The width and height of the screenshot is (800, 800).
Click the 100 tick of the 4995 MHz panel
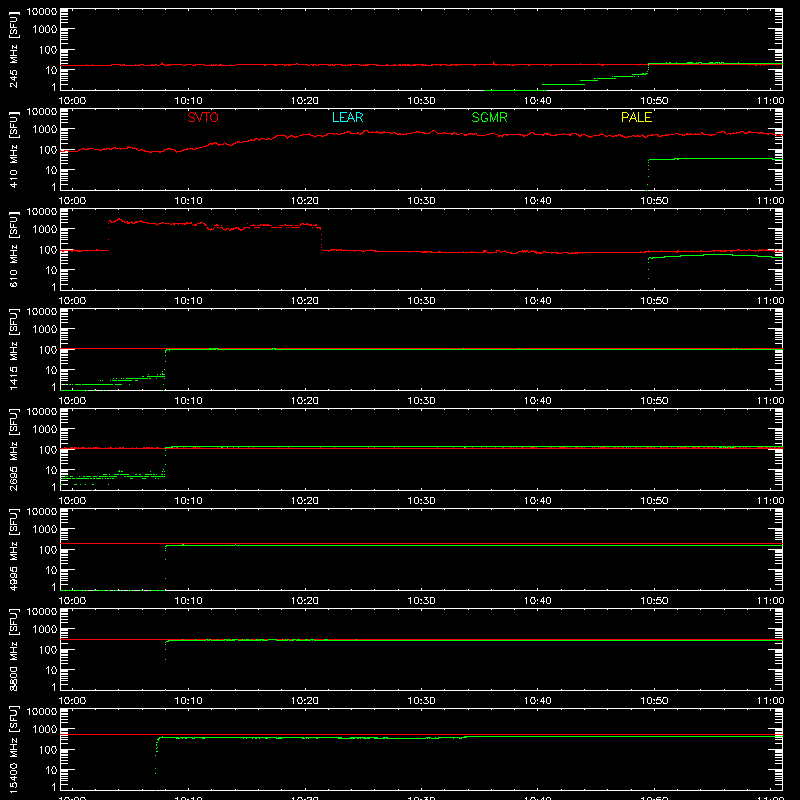coord(47,550)
